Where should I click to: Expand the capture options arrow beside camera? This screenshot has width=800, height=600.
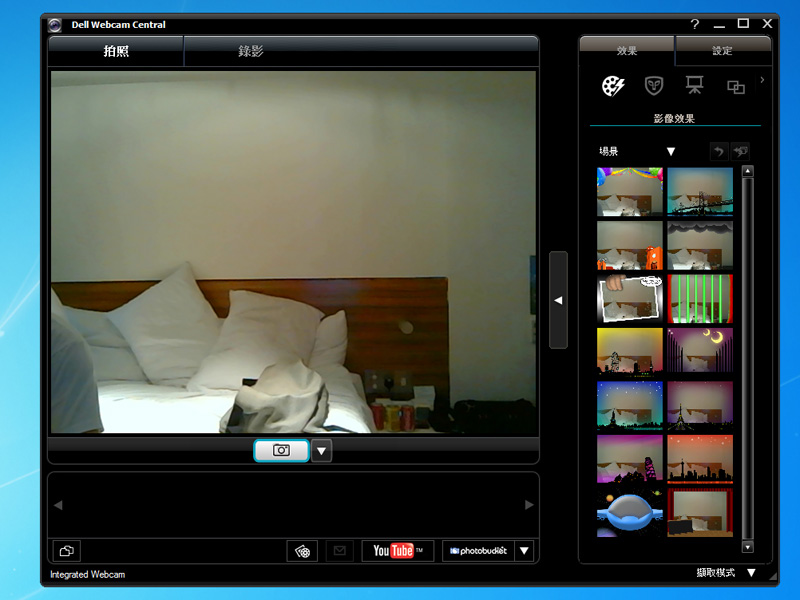point(321,451)
